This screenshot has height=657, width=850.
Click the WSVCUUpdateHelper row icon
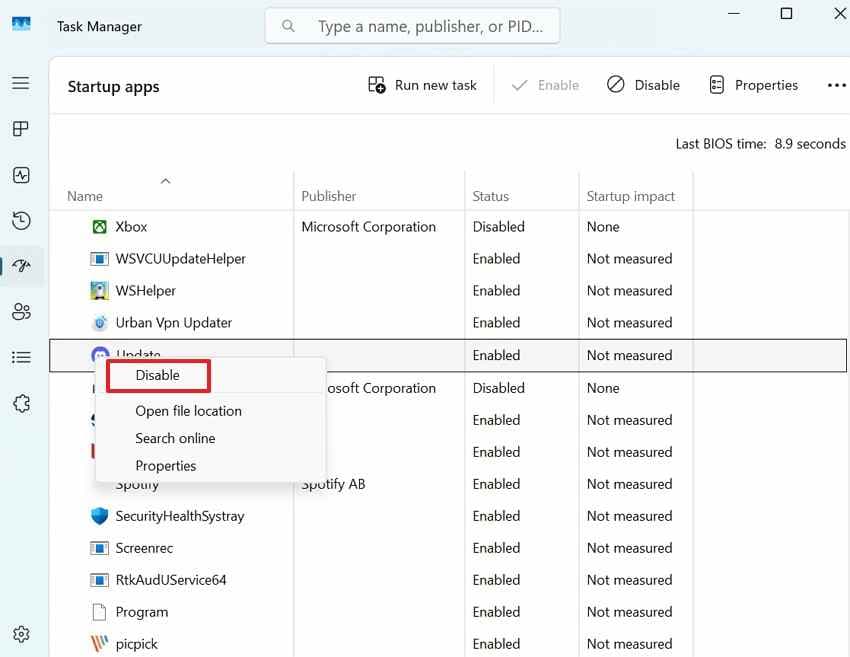coord(99,259)
